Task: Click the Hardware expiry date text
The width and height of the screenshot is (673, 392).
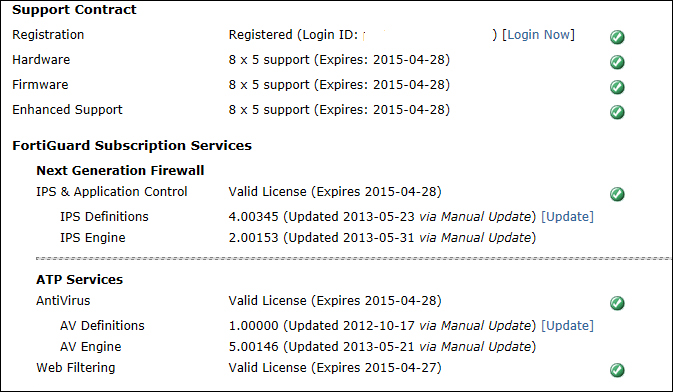Action: coord(411,60)
